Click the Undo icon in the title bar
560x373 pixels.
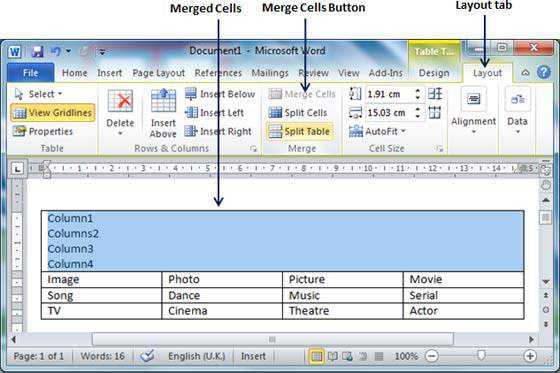point(56,52)
